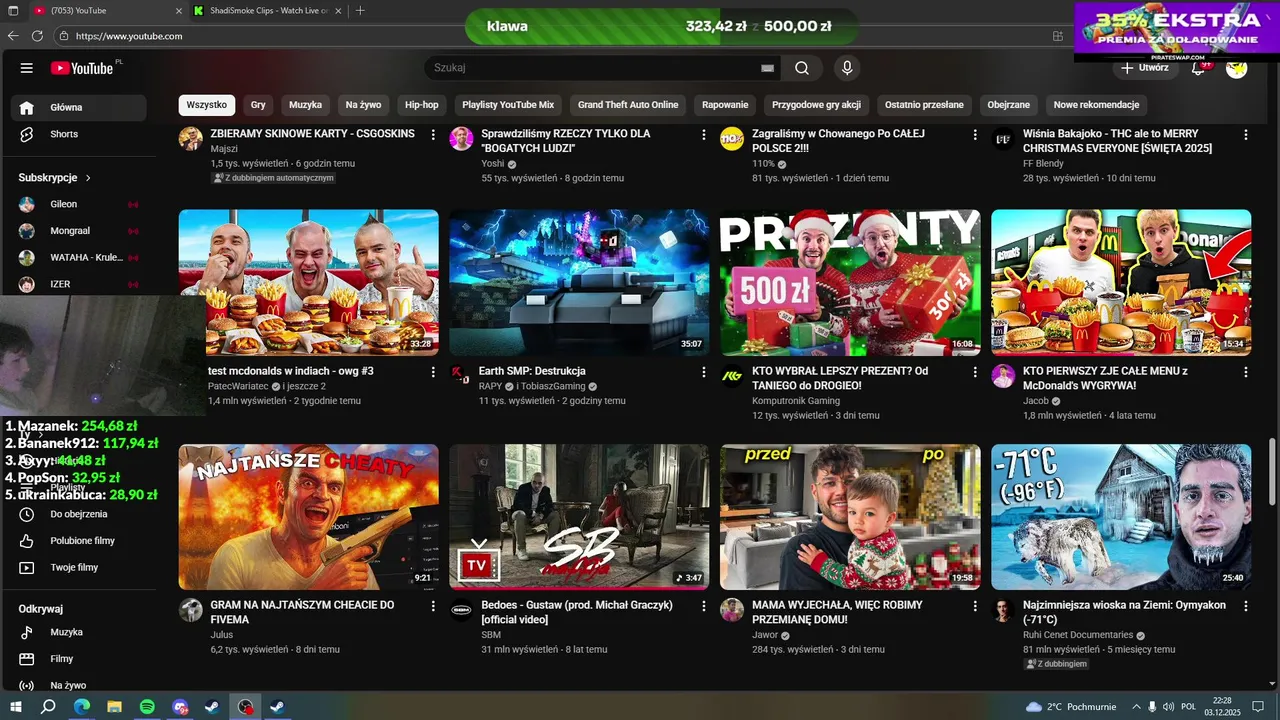This screenshot has width=1280, height=720.
Task: Open Julus channel avatar
Action: [x=191, y=610]
